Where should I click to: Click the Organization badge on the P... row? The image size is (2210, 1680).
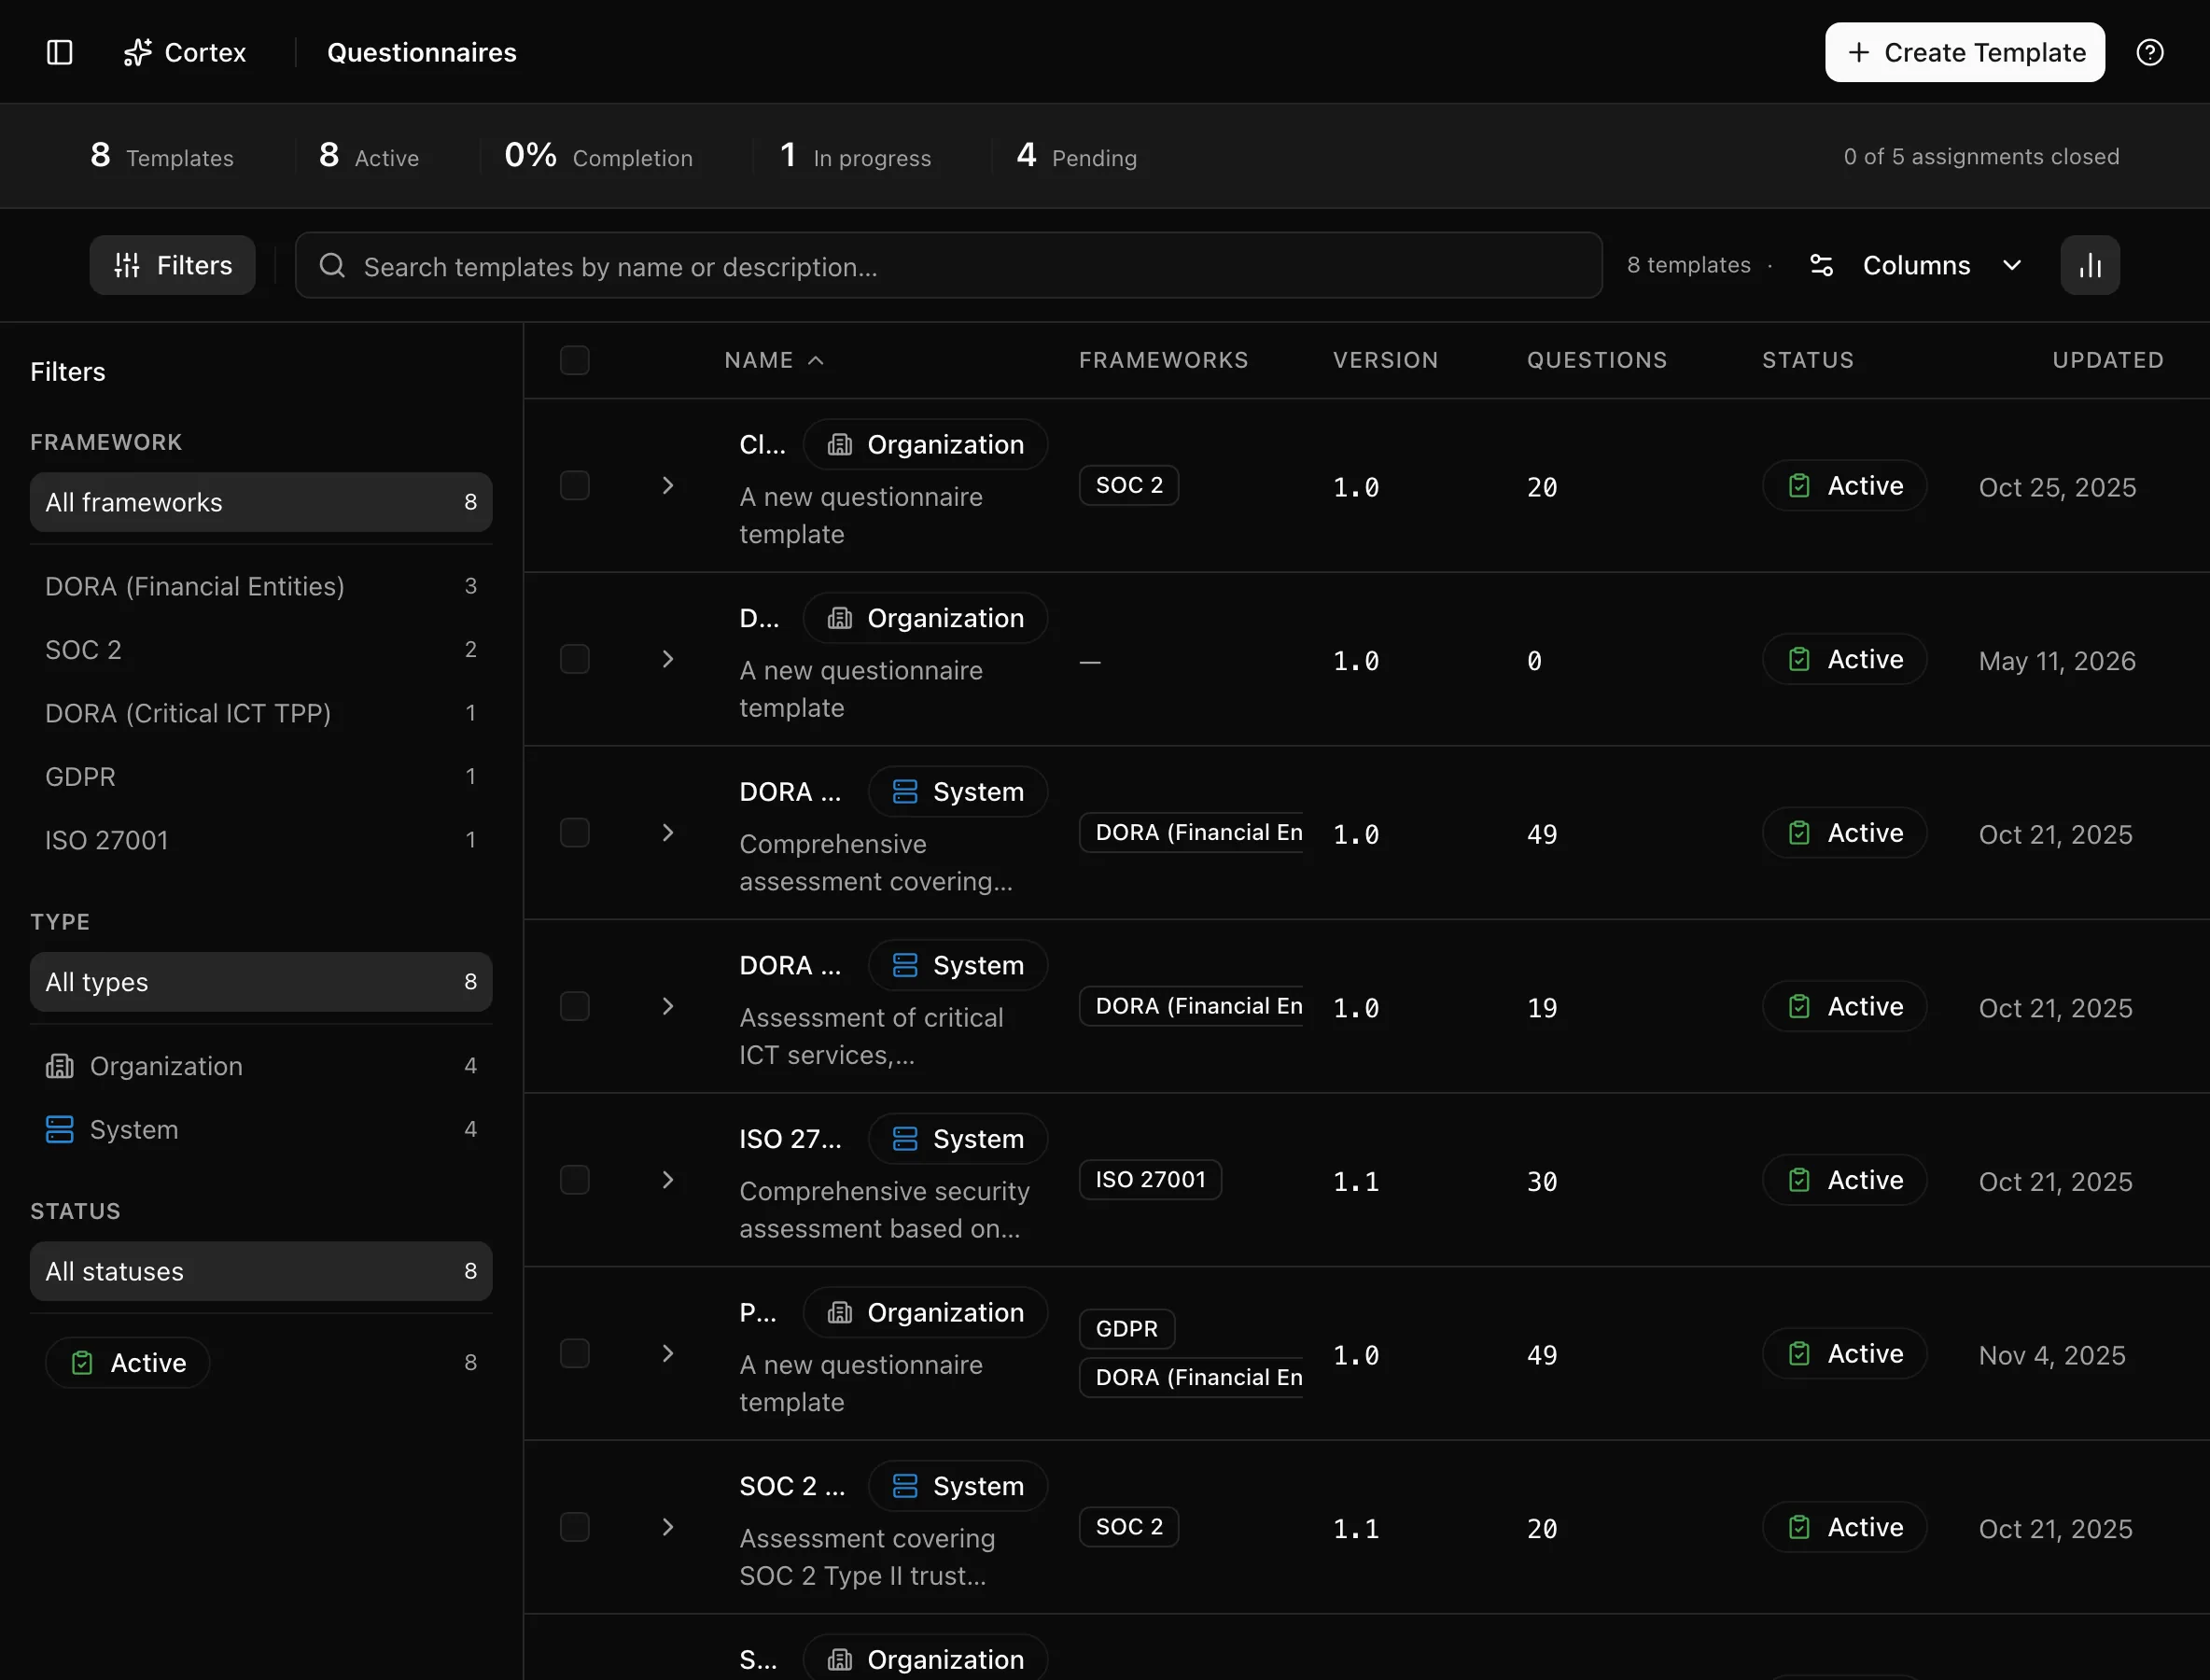[925, 1313]
